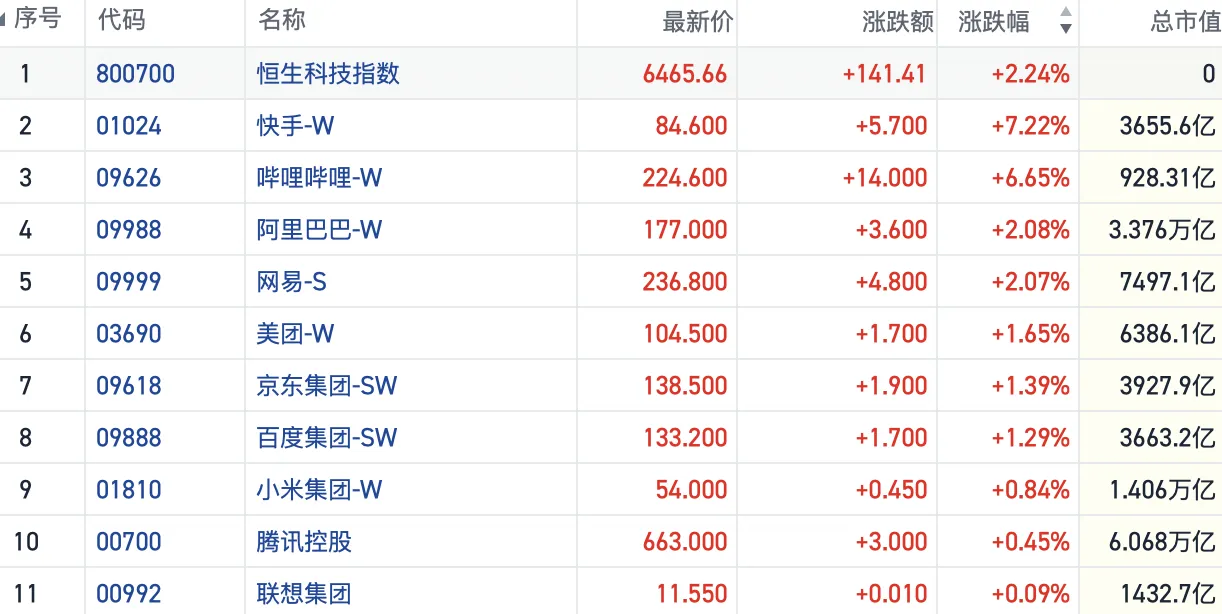Open the 快手-W stock link
Image resolution: width=1222 pixels, height=614 pixels.
[295, 126]
